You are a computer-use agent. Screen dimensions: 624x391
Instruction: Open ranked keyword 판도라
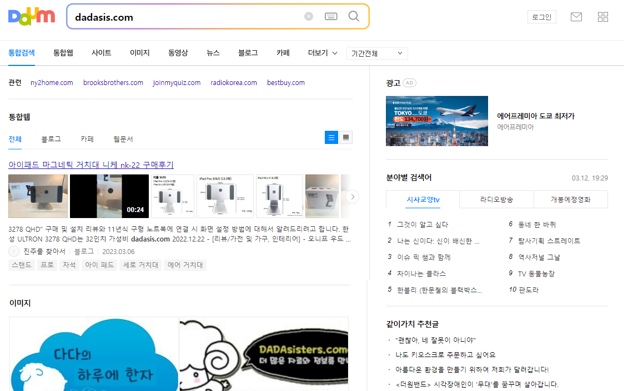click(529, 290)
